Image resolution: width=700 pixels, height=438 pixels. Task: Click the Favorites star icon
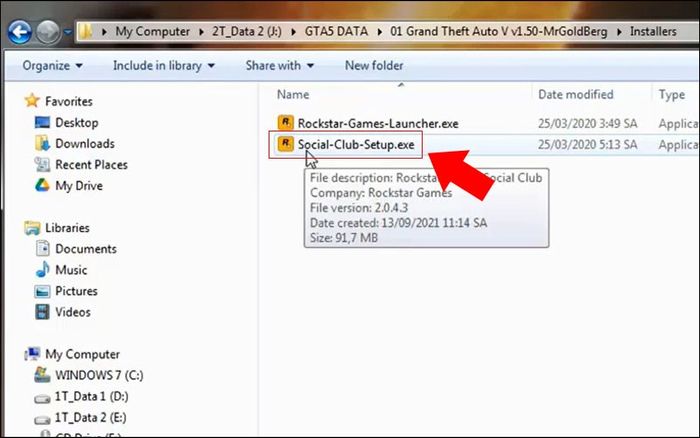click(32, 100)
